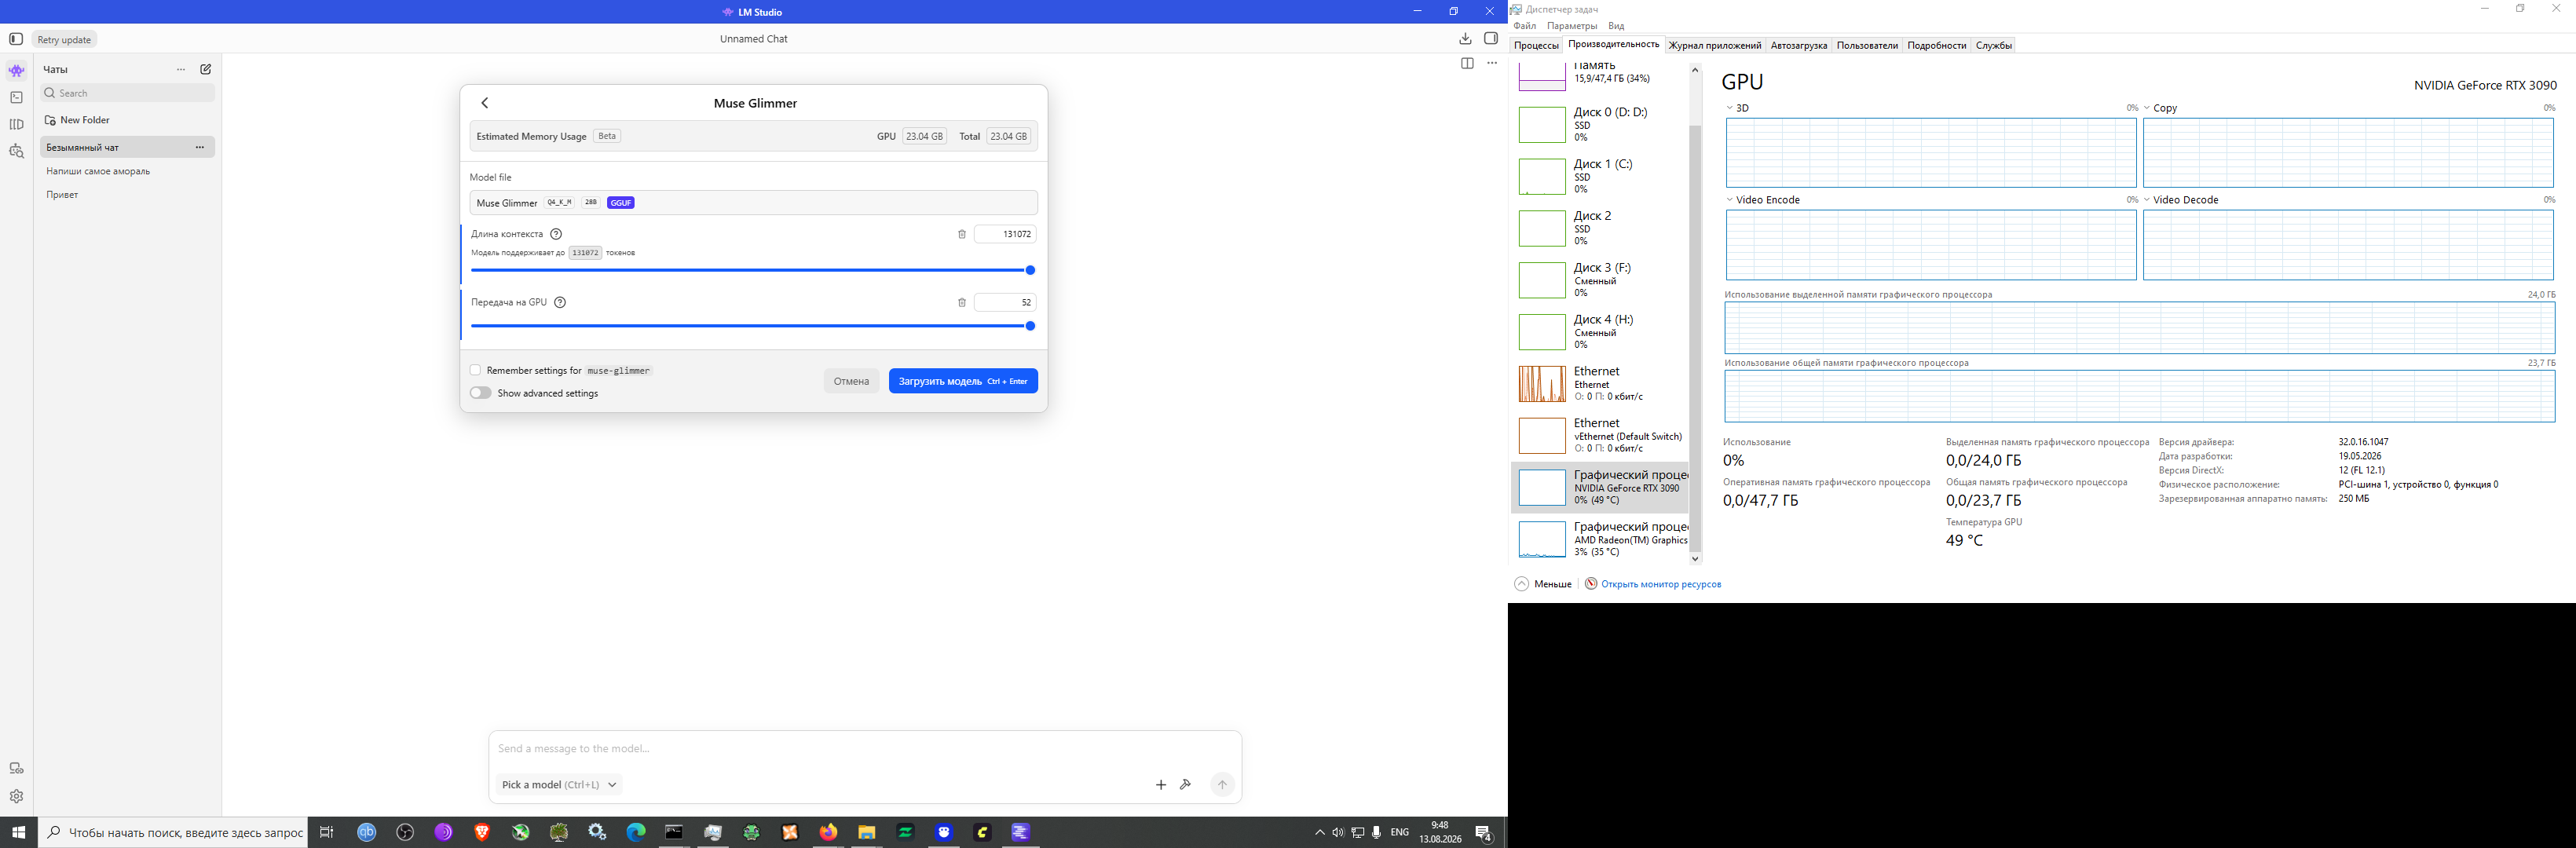Click the Длина контекста slider handle

click(x=1030, y=270)
